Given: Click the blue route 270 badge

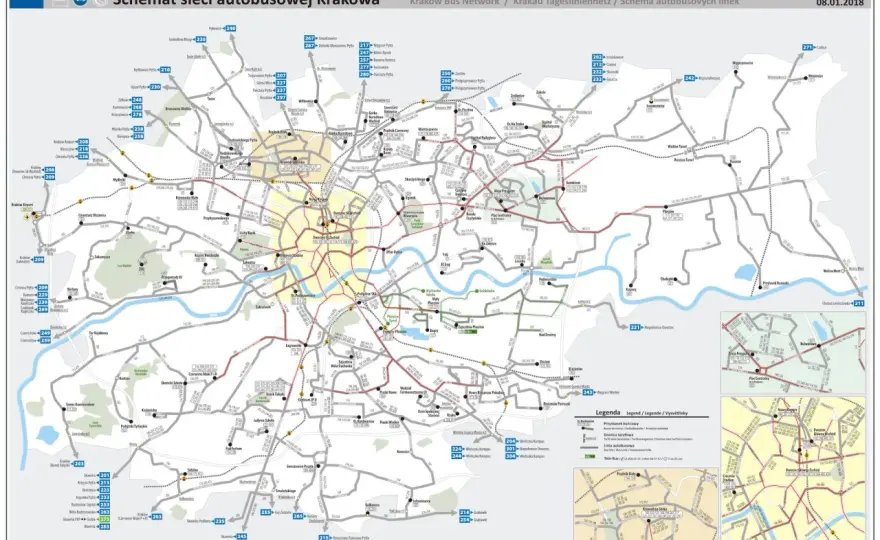Looking at the screenshot, I should click(x=446, y=88).
